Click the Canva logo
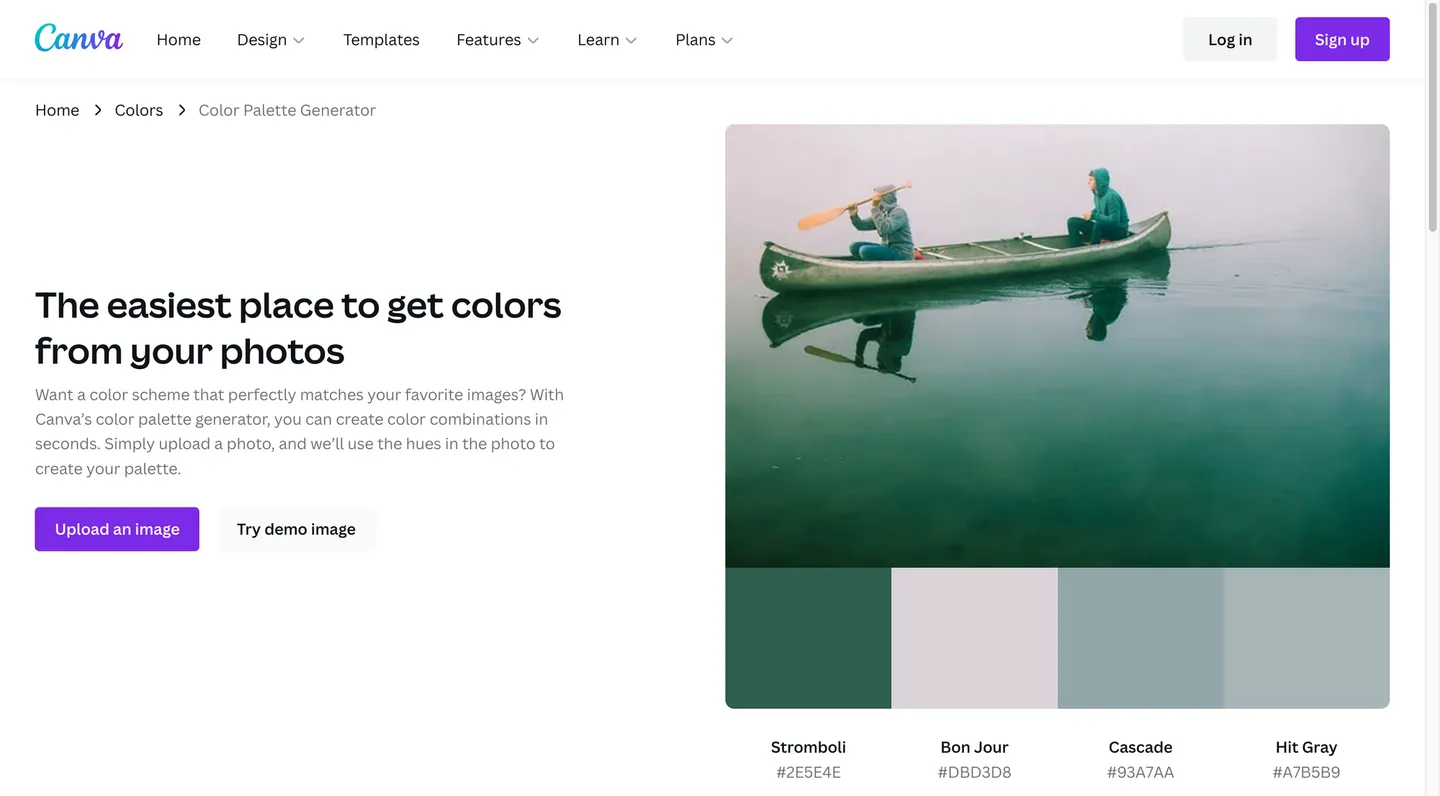This screenshot has height=796, width=1440. point(78,39)
